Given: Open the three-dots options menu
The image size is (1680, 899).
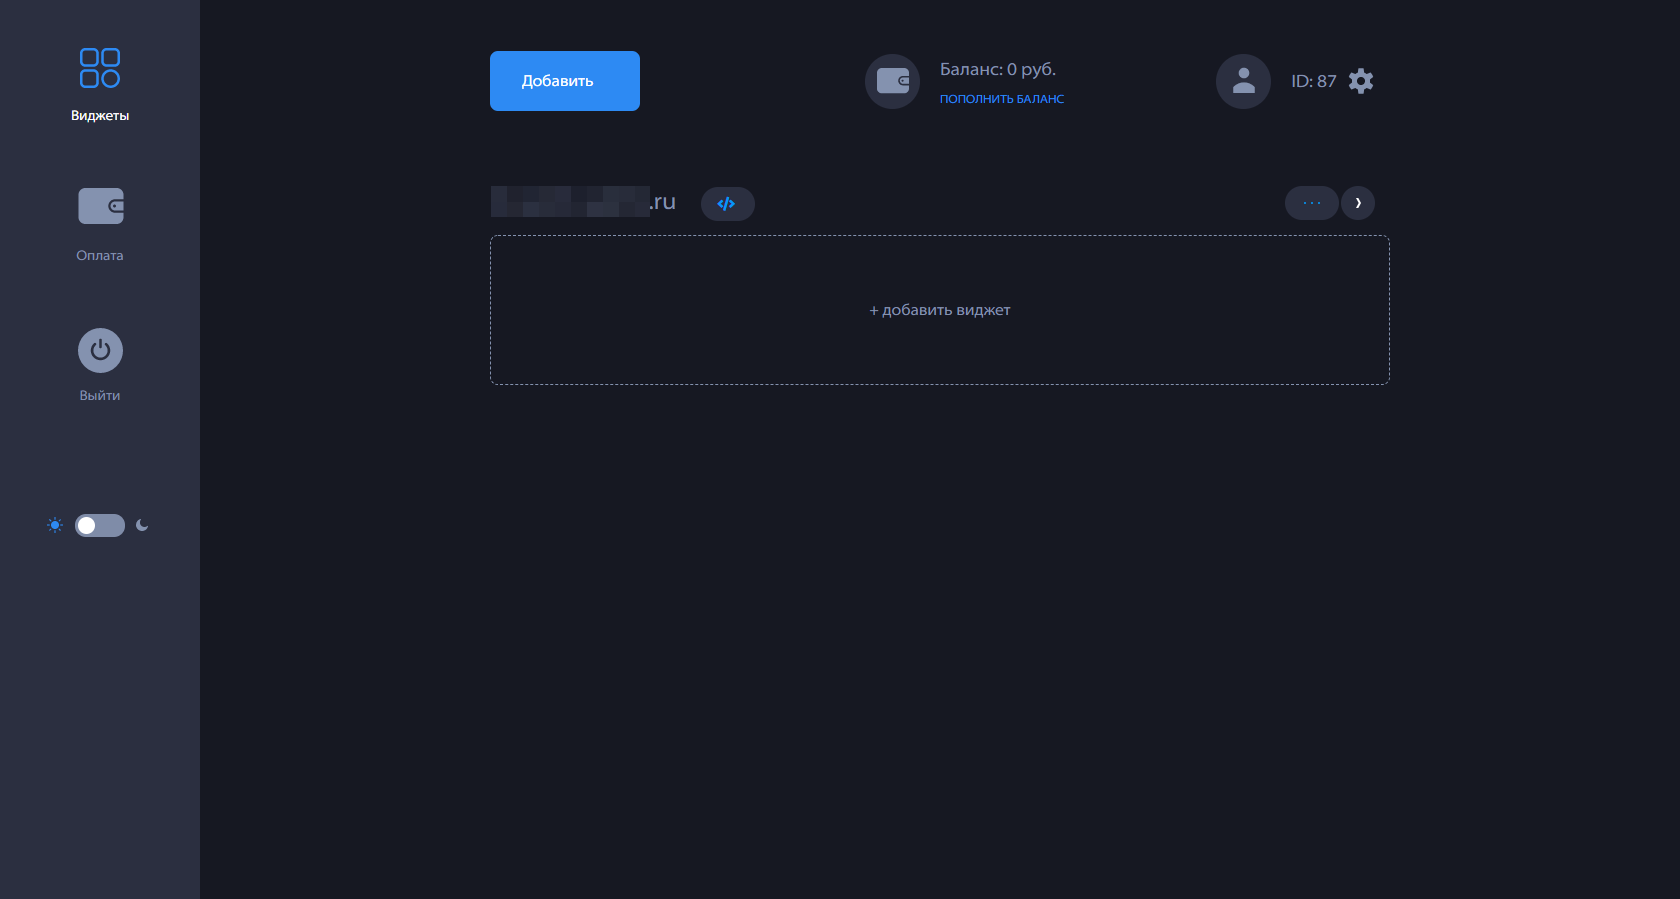Looking at the screenshot, I should (1311, 203).
